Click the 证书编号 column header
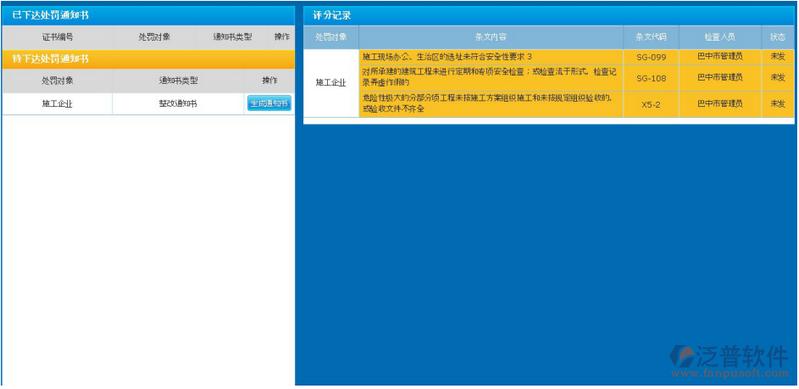Screen dimensions: 799x389 (x=58, y=37)
